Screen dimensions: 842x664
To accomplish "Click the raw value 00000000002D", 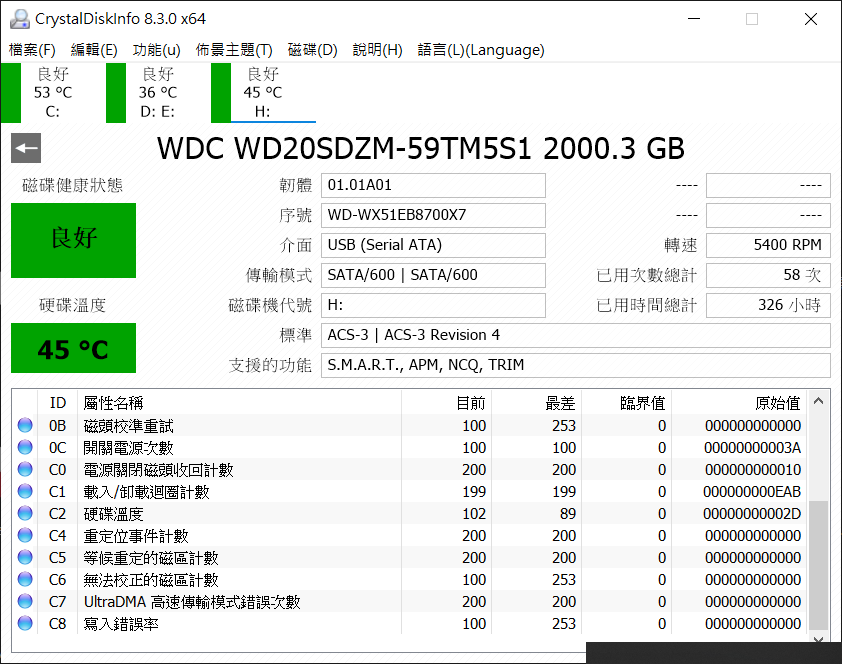I will (752, 514).
